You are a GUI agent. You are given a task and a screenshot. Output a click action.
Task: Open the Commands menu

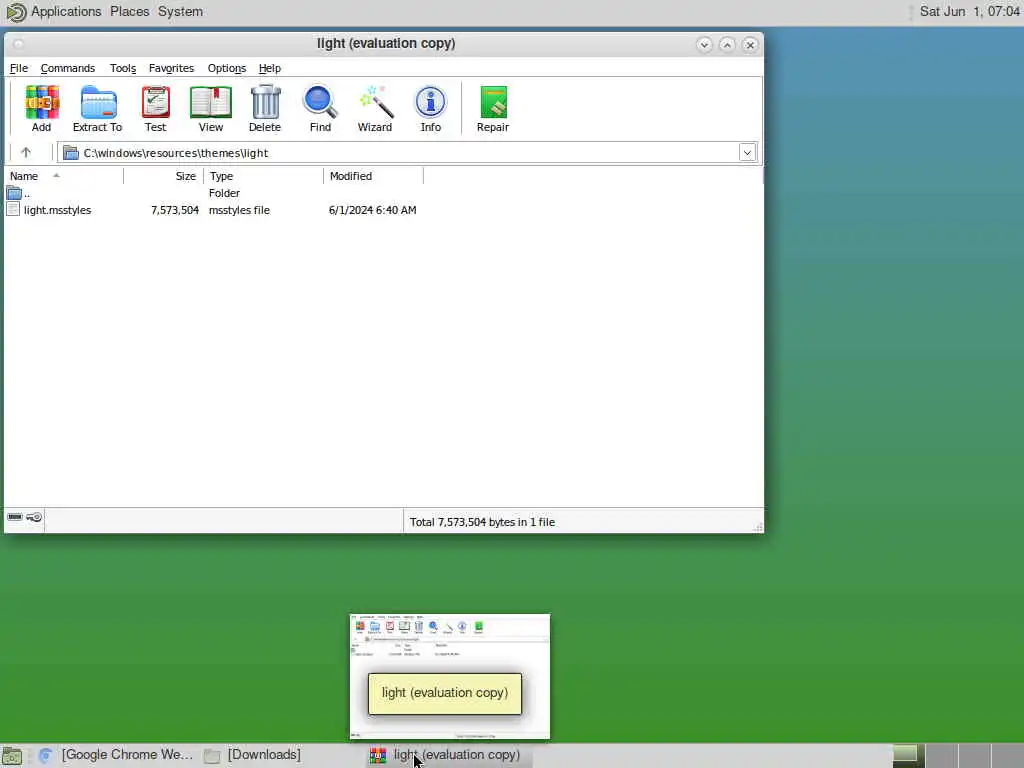point(68,68)
